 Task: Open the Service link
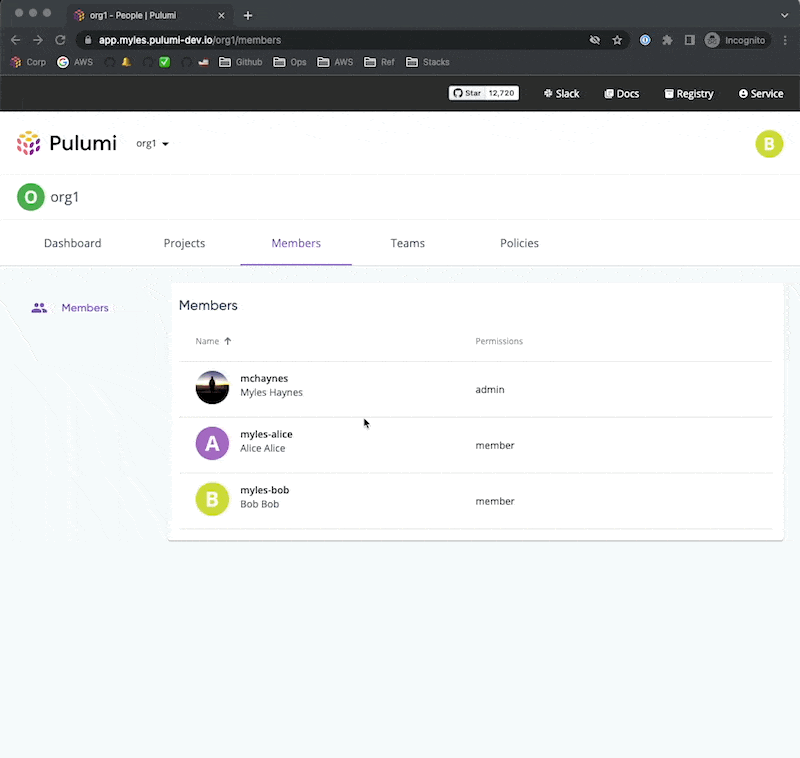(x=761, y=94)
